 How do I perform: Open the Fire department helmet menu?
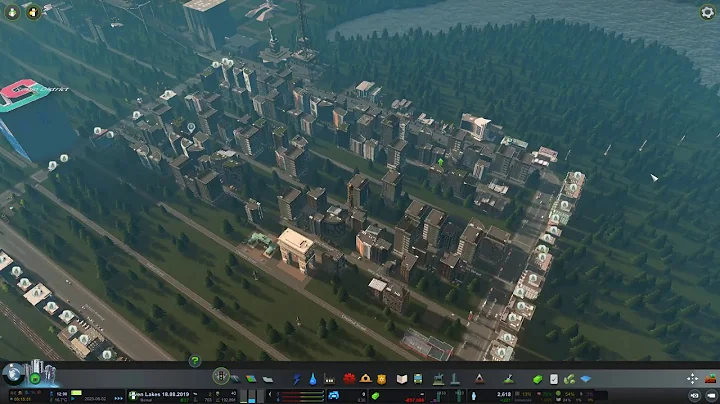tap(366, 378)
